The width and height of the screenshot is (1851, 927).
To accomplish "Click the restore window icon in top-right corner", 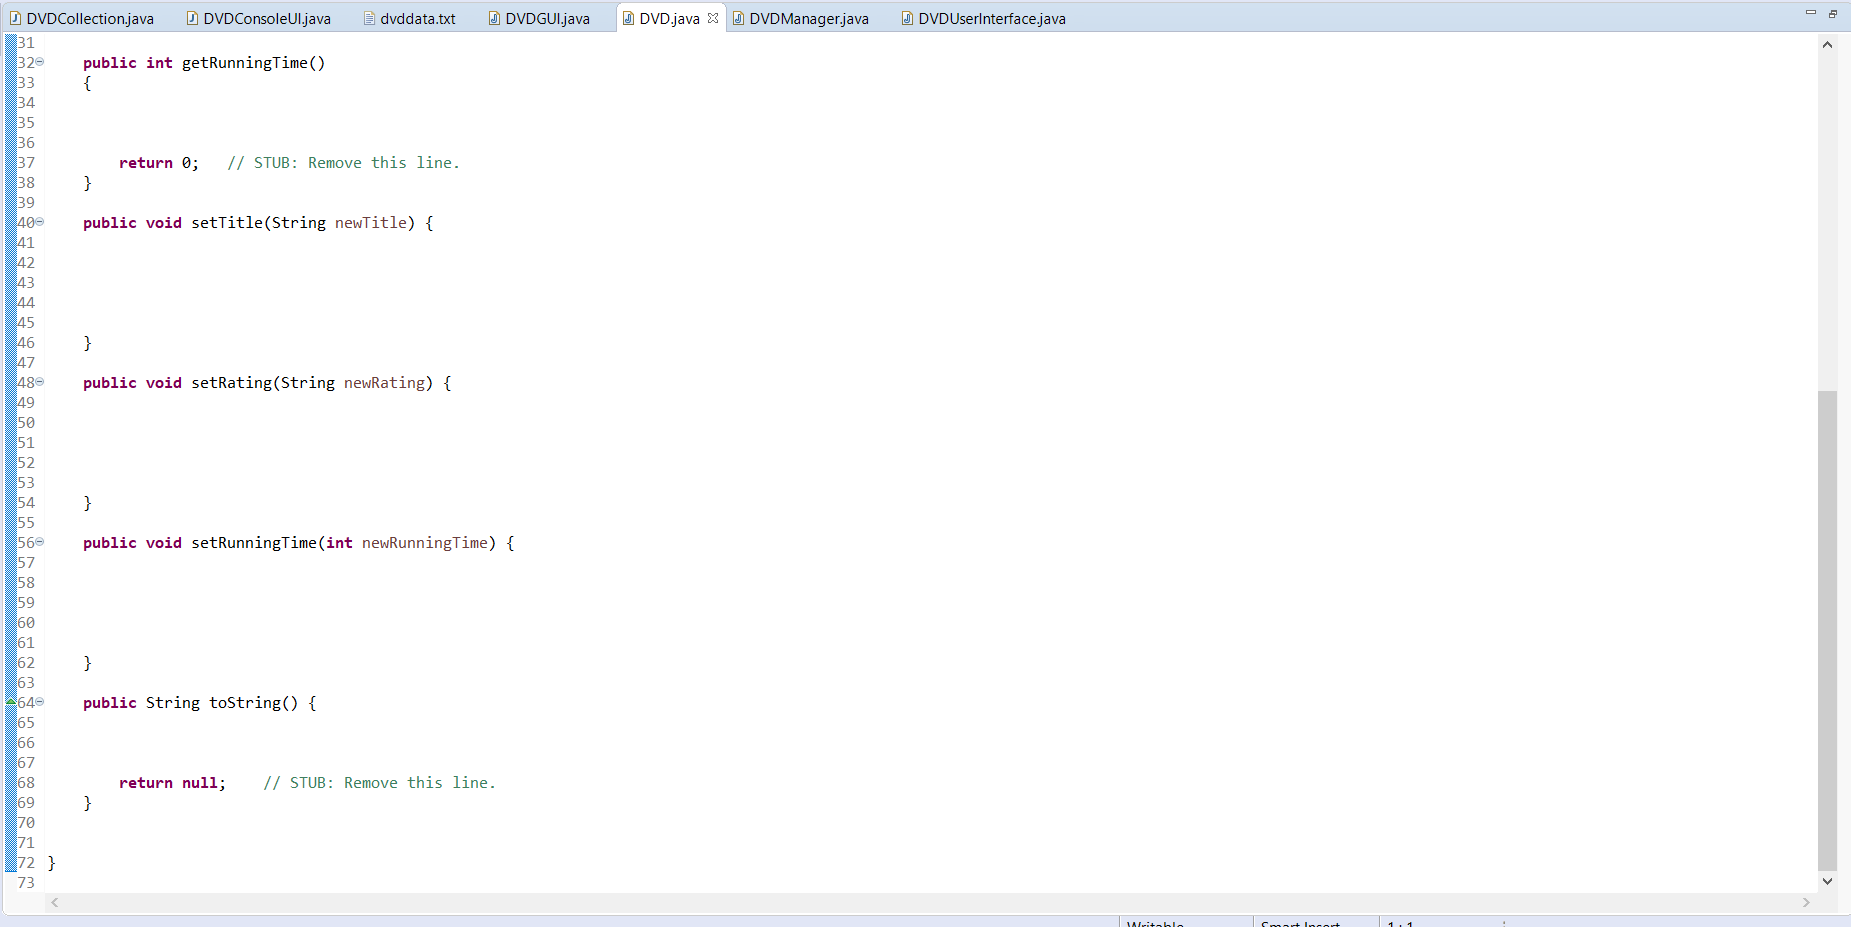I will (x=1833, y=13).
